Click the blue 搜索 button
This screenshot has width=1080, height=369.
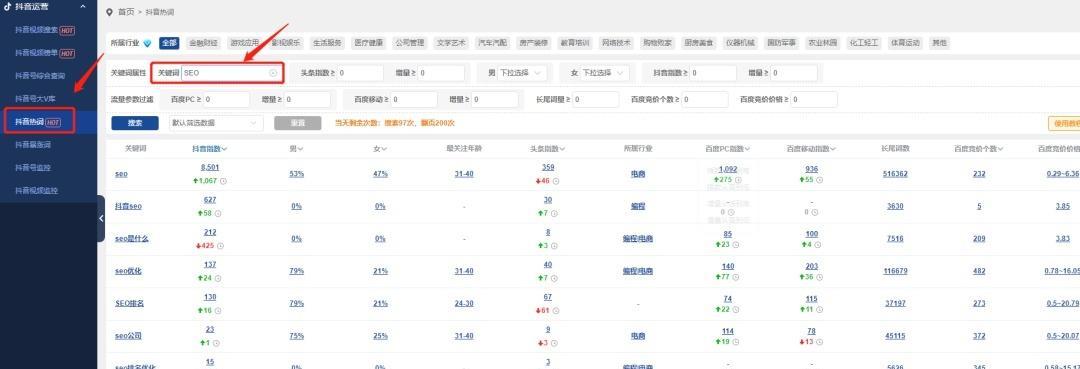pyautogui.click(x=134, y=123)
